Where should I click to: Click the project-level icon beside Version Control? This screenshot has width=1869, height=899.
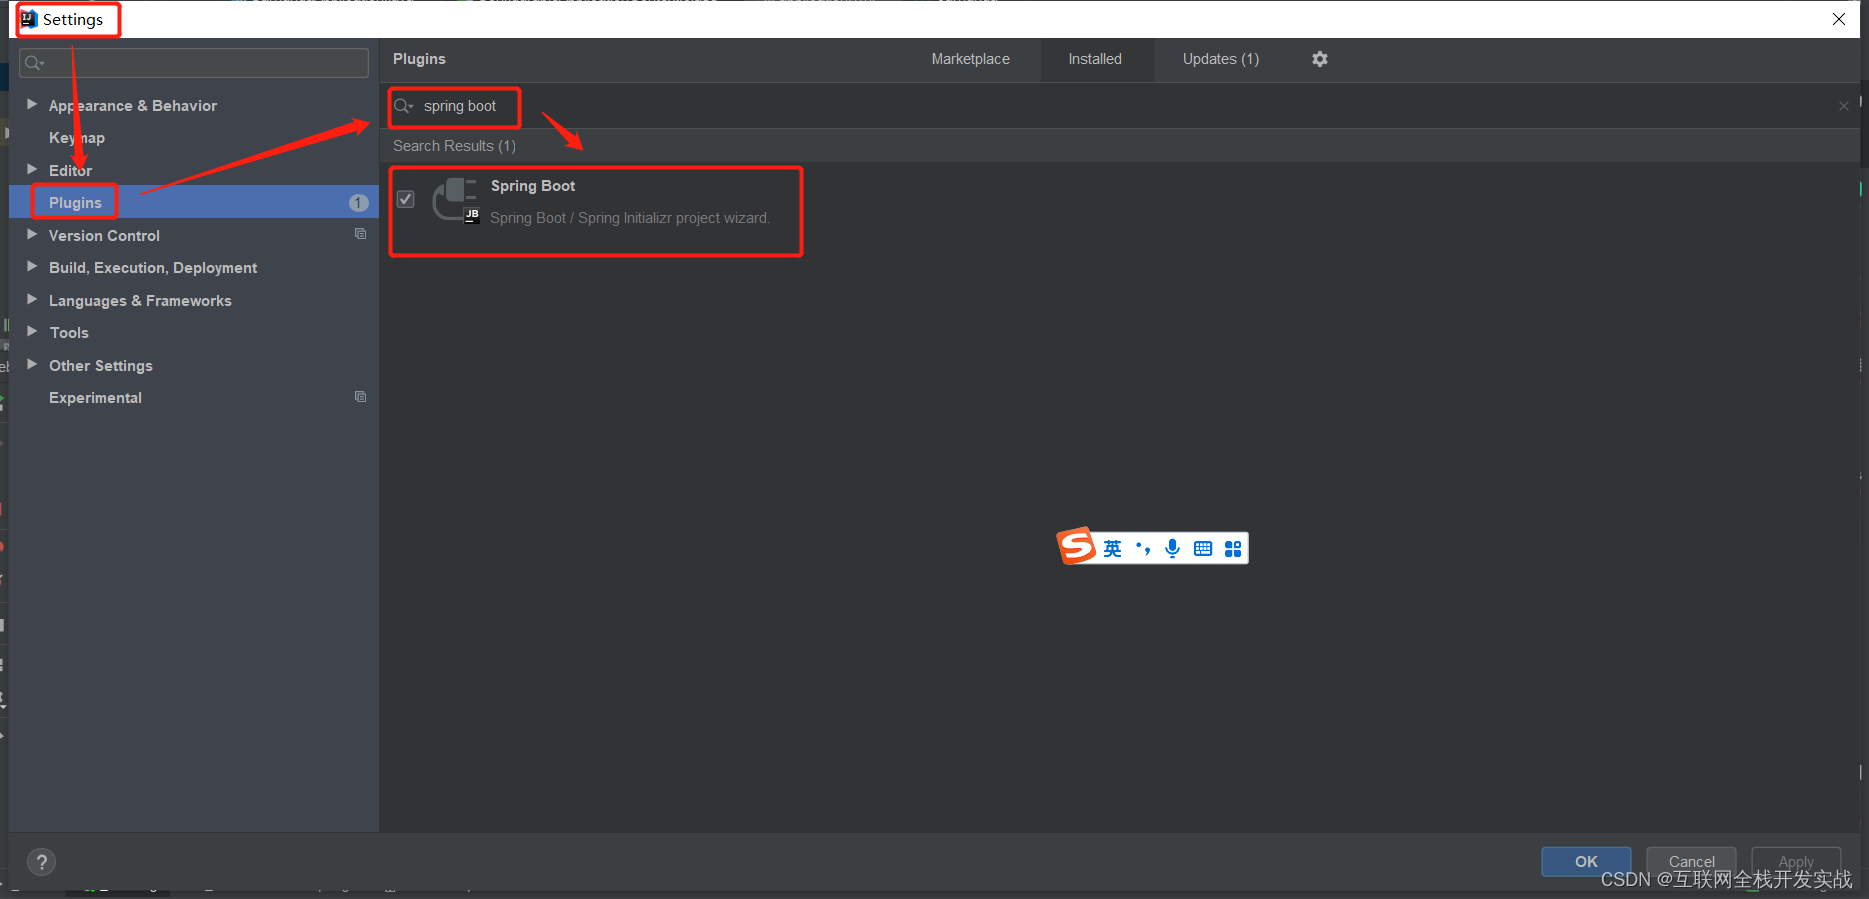(360, 234)
